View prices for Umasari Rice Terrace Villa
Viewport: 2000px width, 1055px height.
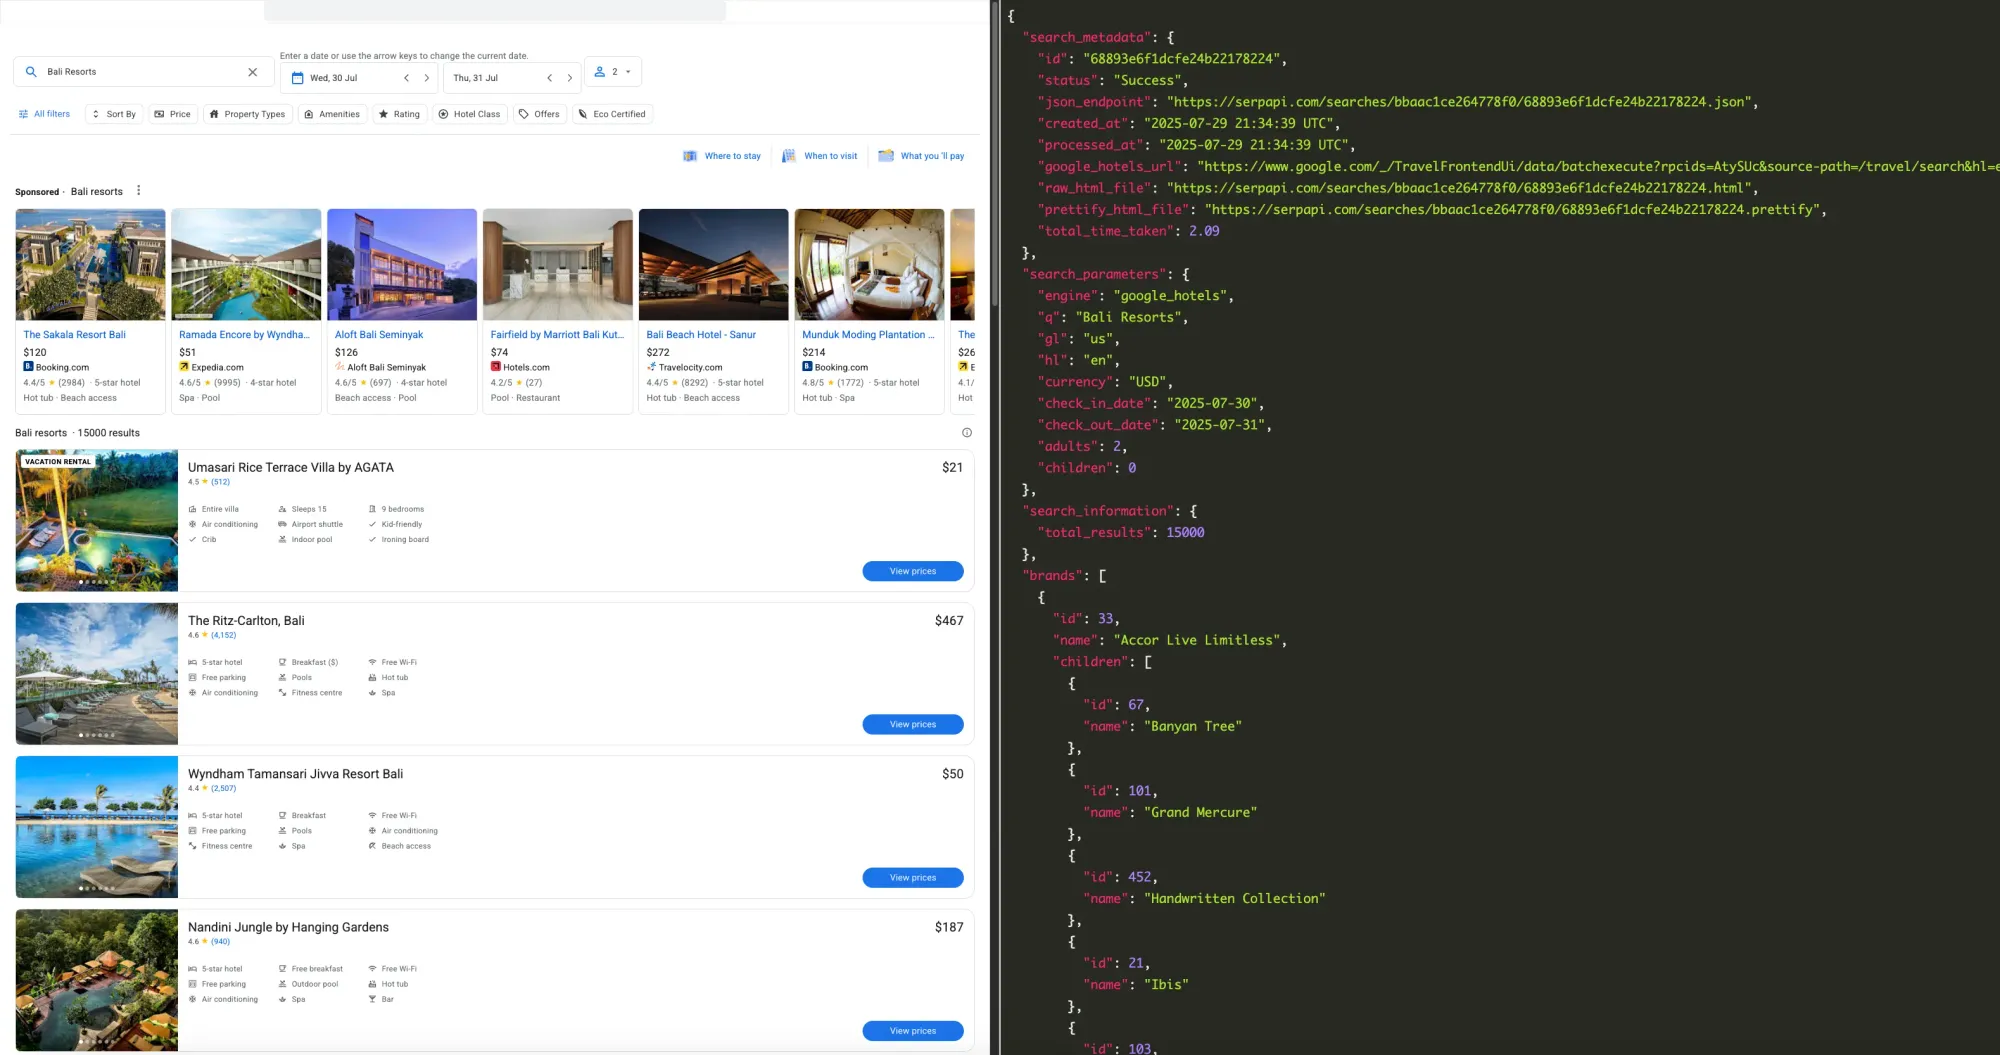point(913,571)
